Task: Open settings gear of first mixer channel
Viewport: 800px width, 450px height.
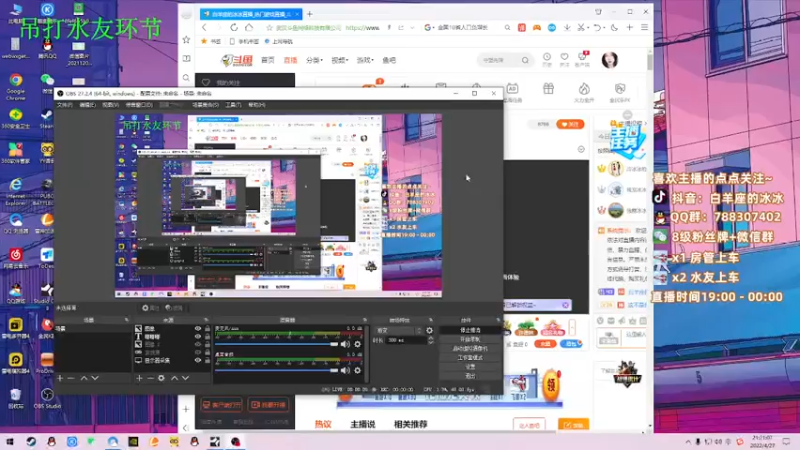Action: tap(358, 344)
